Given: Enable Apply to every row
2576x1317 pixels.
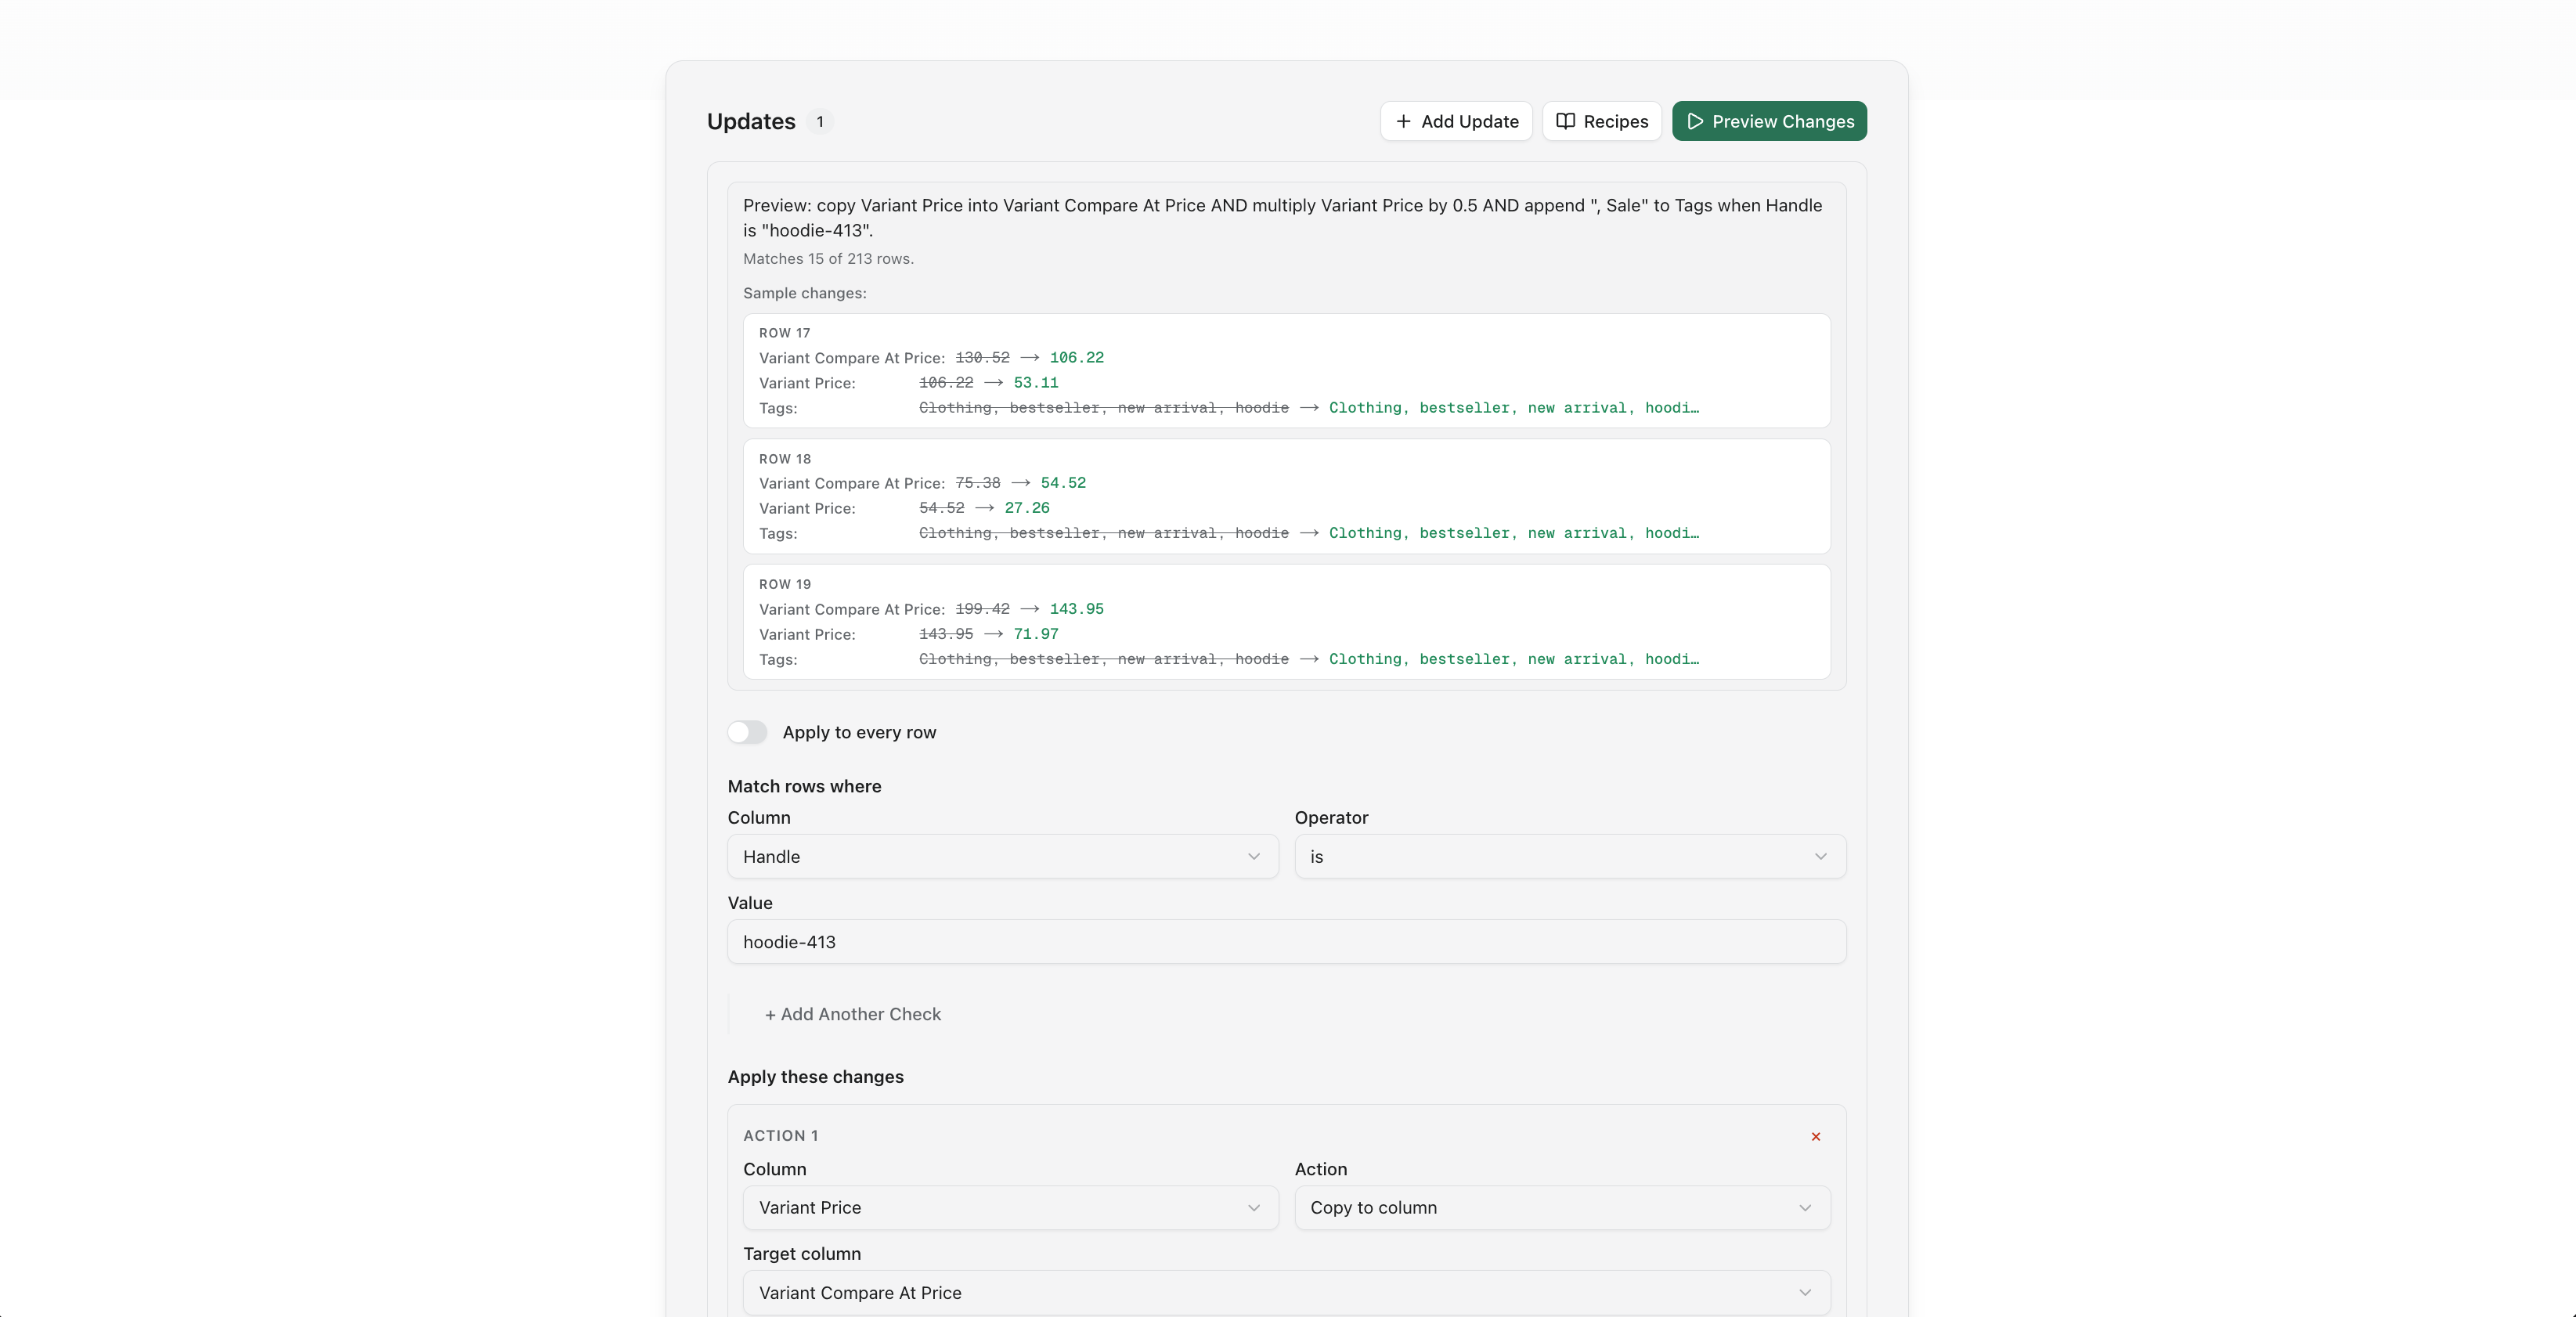Looking at the screenshot, I should pyautogui.click(x=747, y=732).
